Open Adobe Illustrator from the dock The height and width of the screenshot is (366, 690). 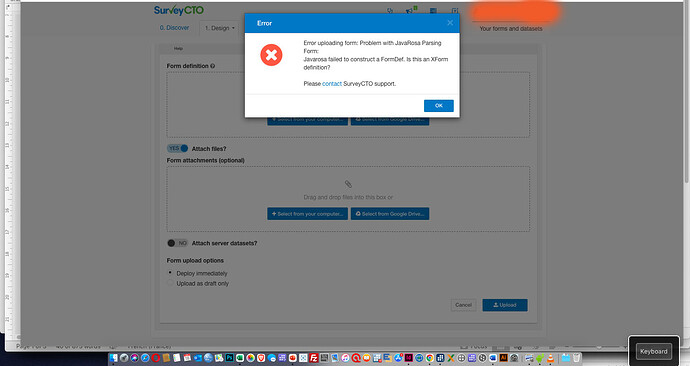503,358
